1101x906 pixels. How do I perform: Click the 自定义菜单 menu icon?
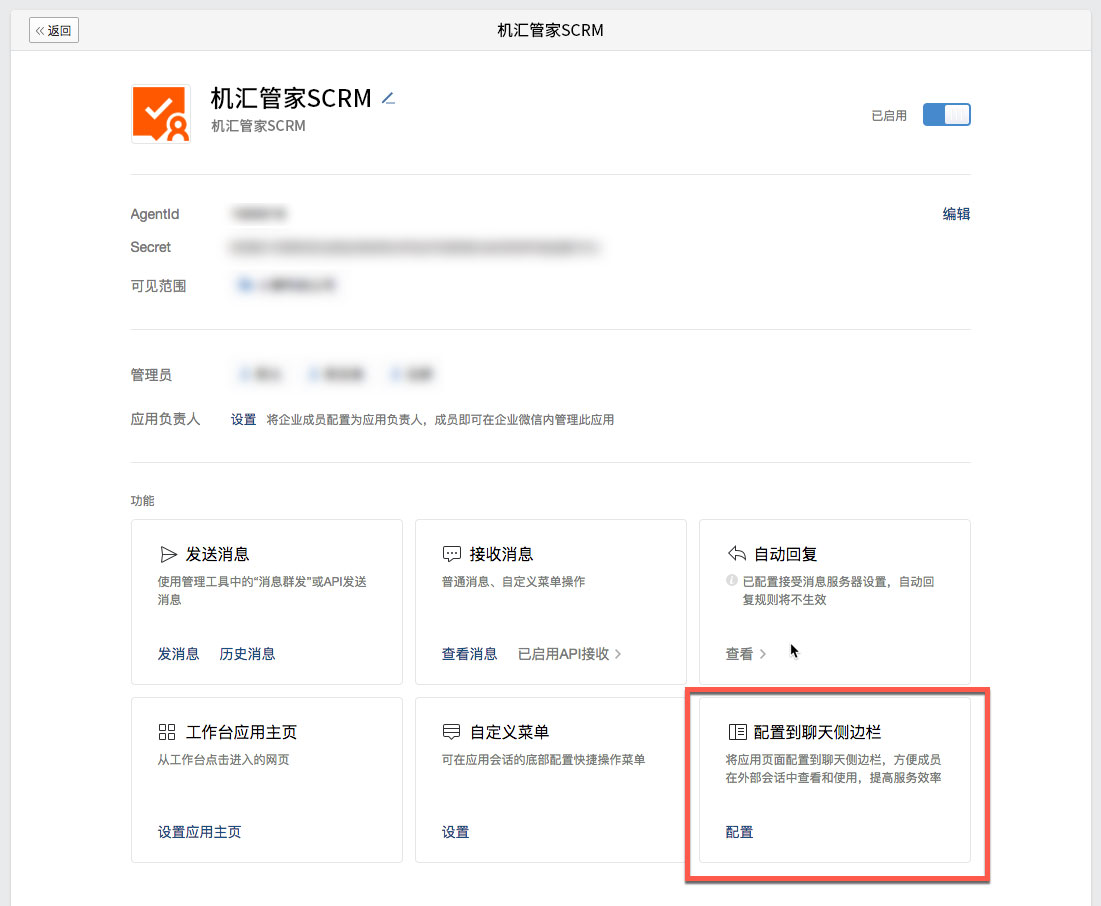coord(451,732)
